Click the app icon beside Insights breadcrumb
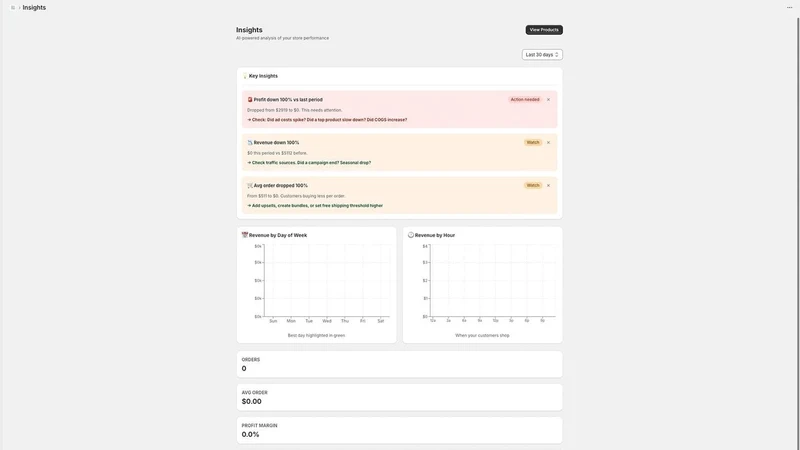Image resolution: width=800 pixels, height=450 pixels. [x=13, y=8]
